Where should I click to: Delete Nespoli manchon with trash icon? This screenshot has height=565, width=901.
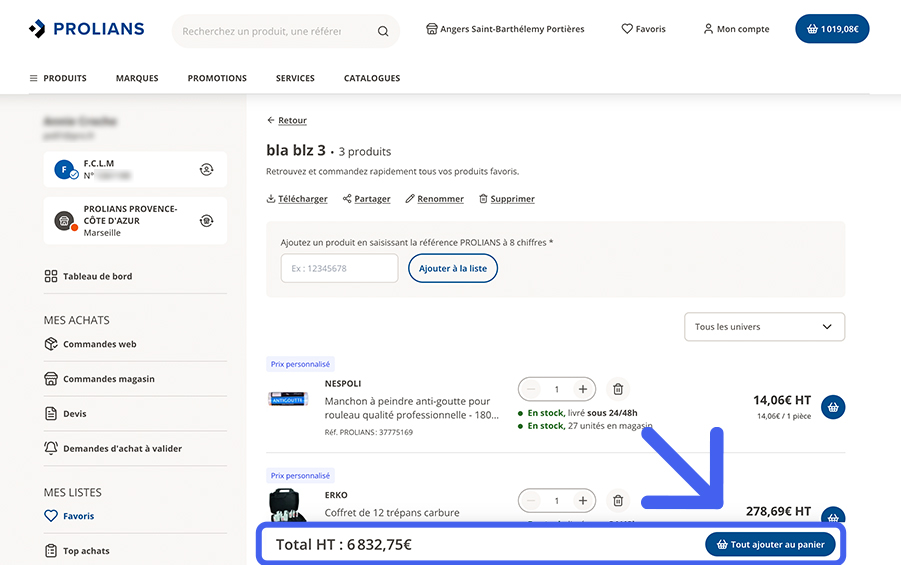point(618,389)
